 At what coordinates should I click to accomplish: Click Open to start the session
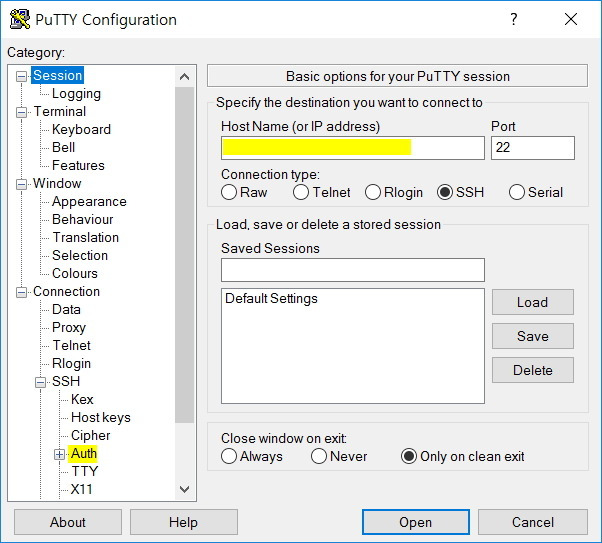[x=416, y=522]
